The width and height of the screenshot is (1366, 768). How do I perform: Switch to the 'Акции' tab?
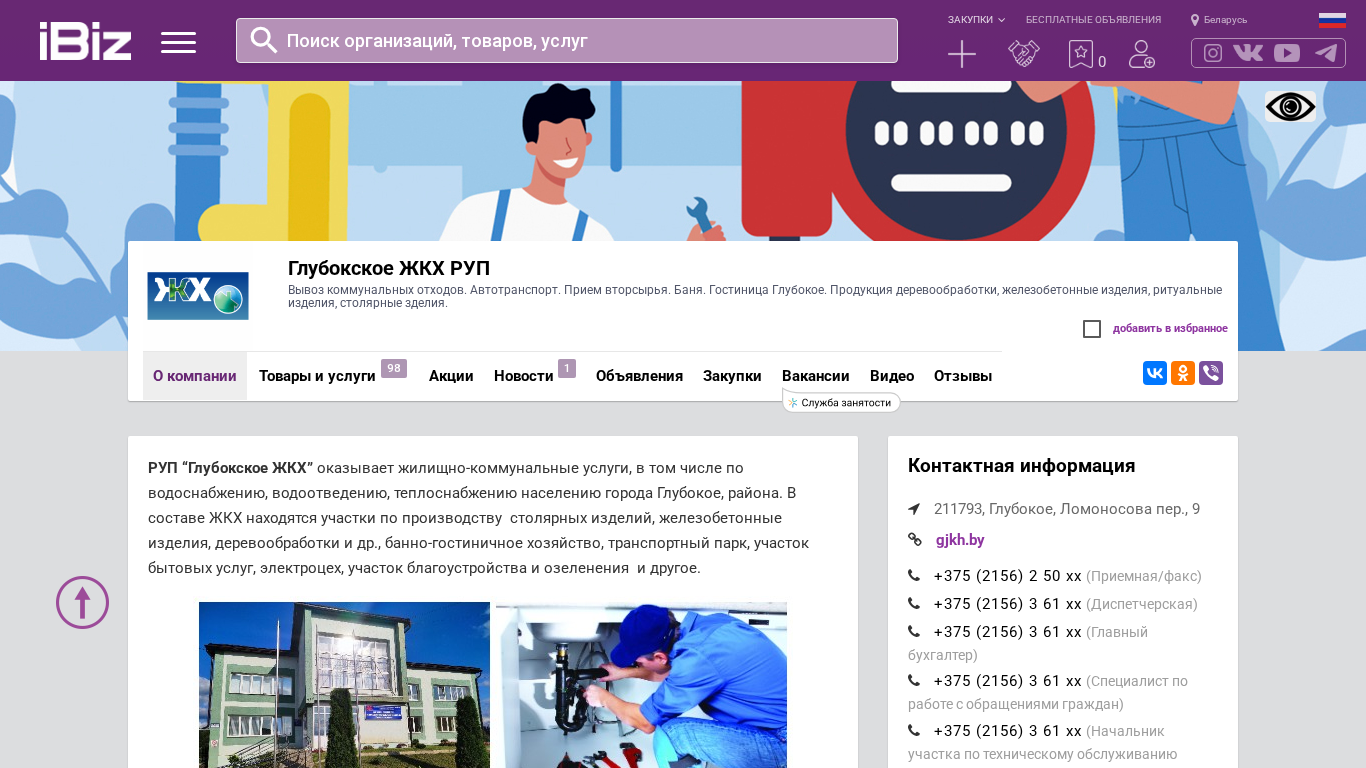point(451,376)
